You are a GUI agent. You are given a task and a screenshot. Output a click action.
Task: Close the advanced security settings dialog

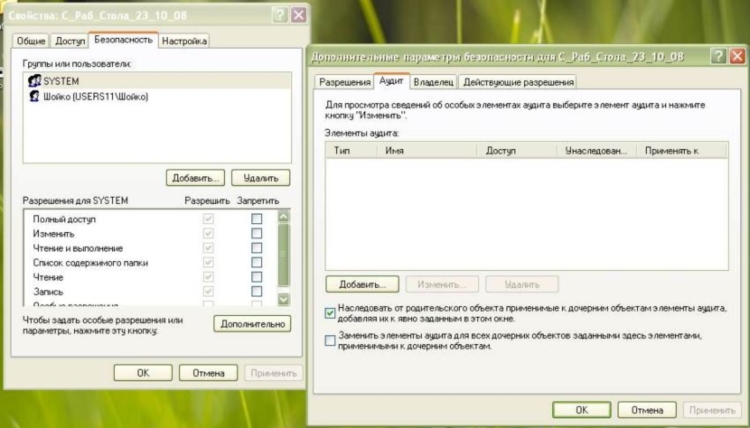point(735,57)
